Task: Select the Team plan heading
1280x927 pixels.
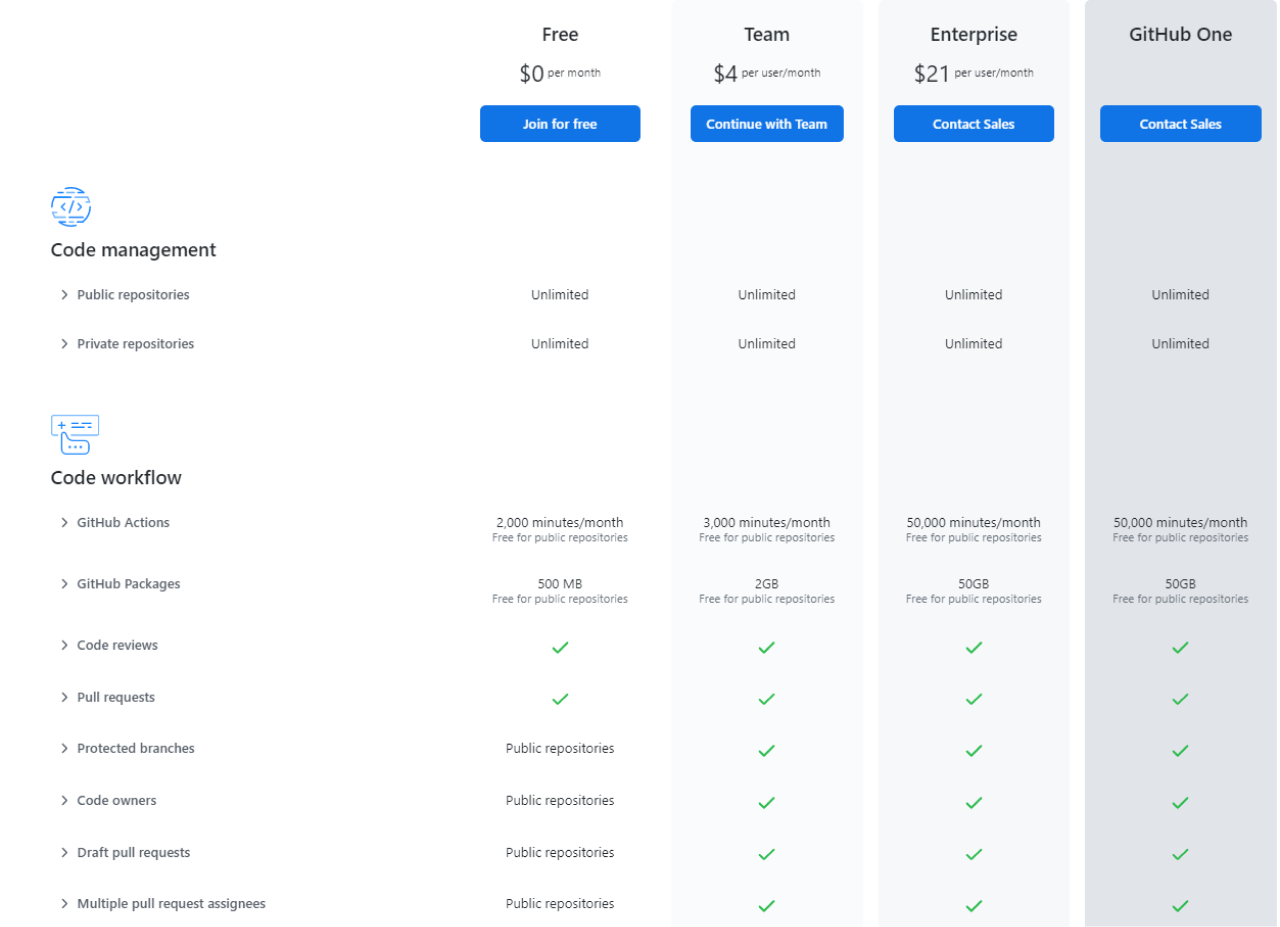Action: point(767,35)
